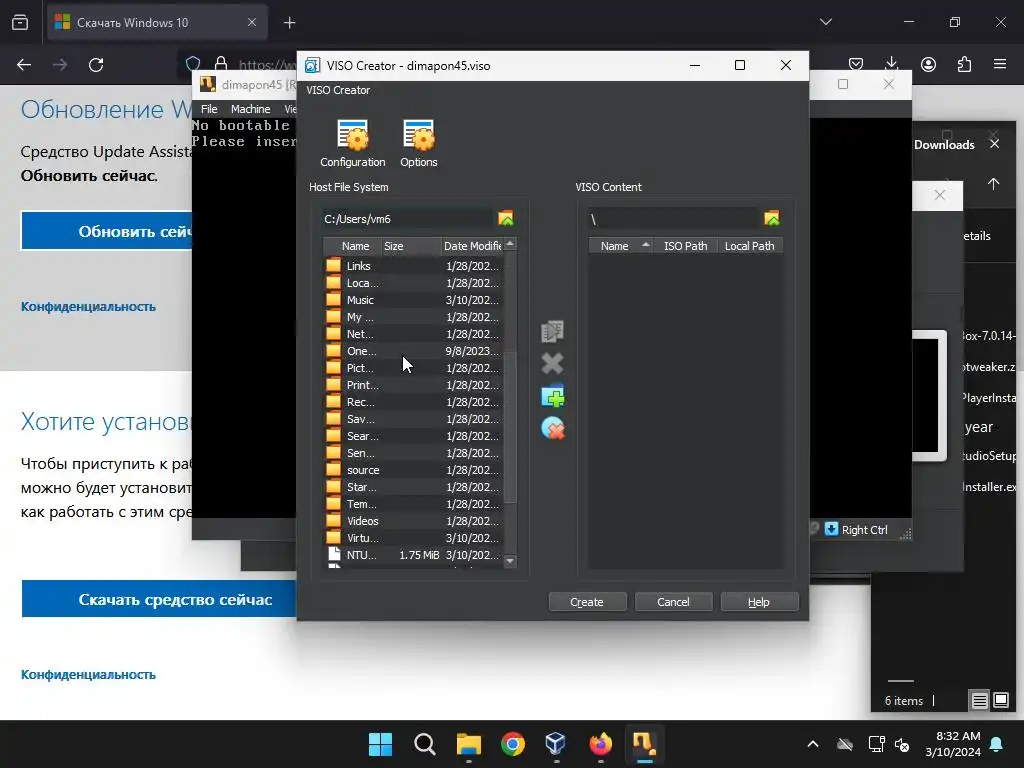Click the Pocket save icon
This screenshot has width=1024, height=768.
(x=856, y=64)
